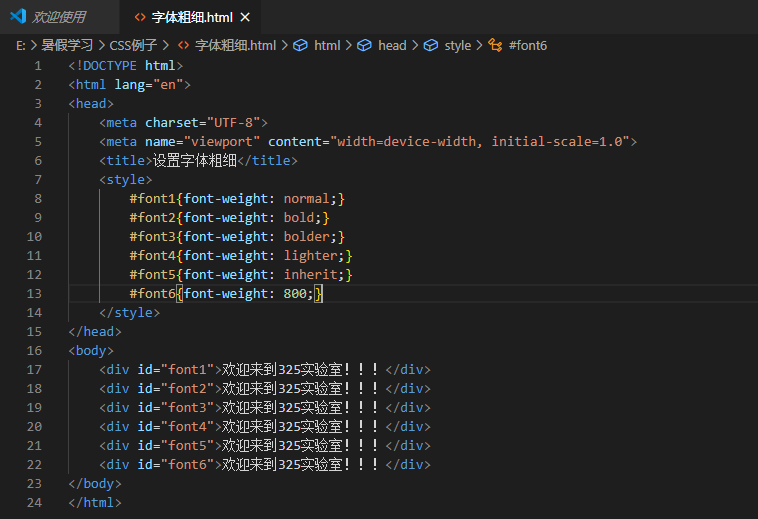Click the html file icon in breadcrumb
Viewport: 758px width, 519px height.
(x=184, y=45)
